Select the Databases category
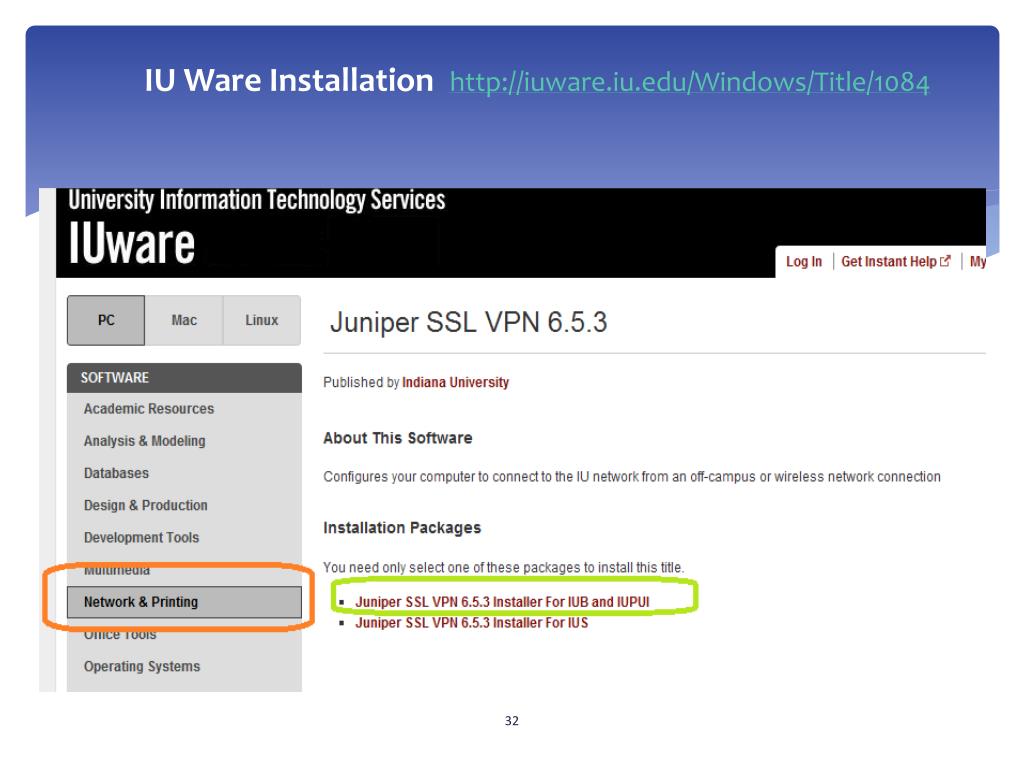1024x768 pixels. point(116,473)
